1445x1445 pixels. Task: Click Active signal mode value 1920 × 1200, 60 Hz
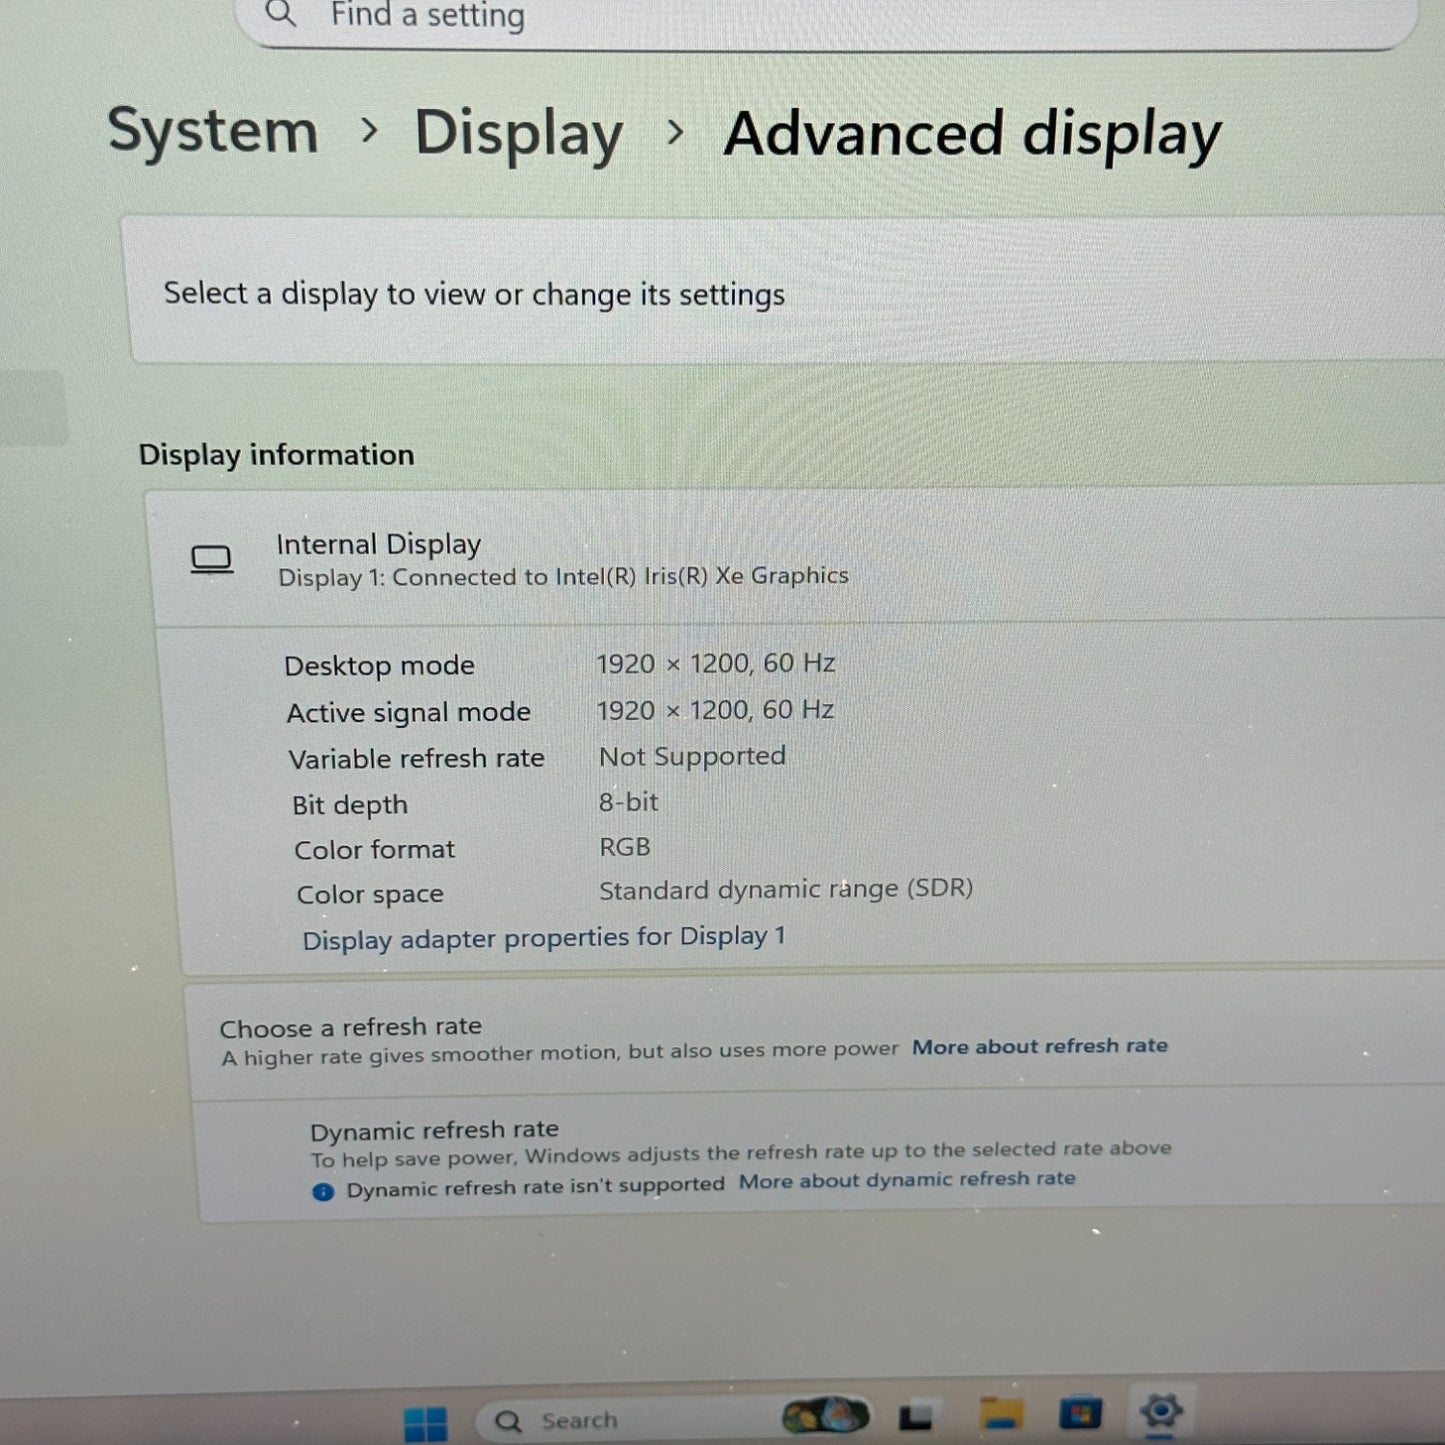tap(715, 710)
